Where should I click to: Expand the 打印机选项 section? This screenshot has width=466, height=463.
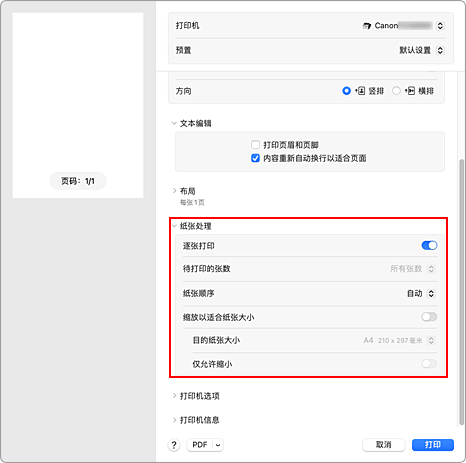(174, 396)
